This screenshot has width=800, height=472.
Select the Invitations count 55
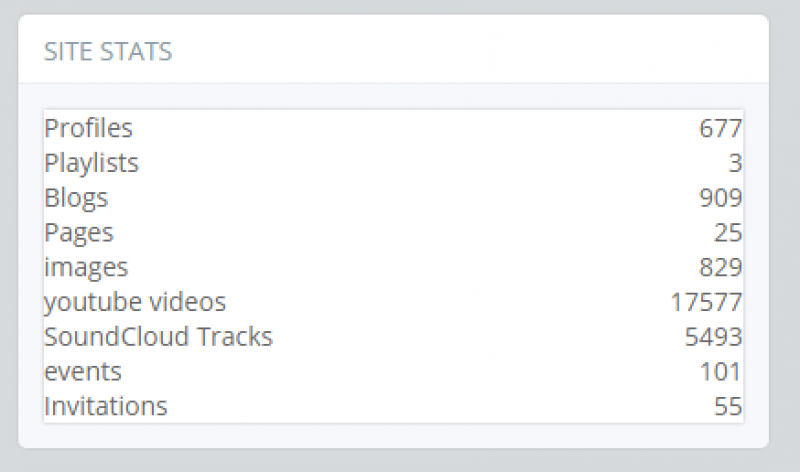click(728, 407)
